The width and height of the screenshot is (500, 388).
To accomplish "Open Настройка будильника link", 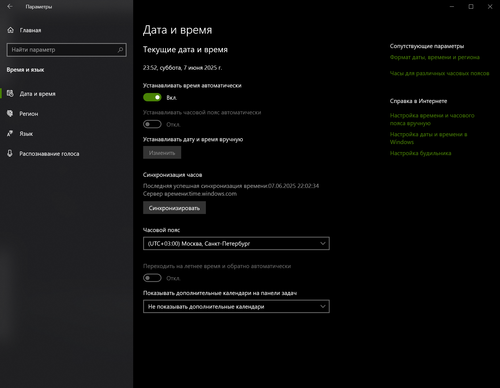I will click(420, 153).
